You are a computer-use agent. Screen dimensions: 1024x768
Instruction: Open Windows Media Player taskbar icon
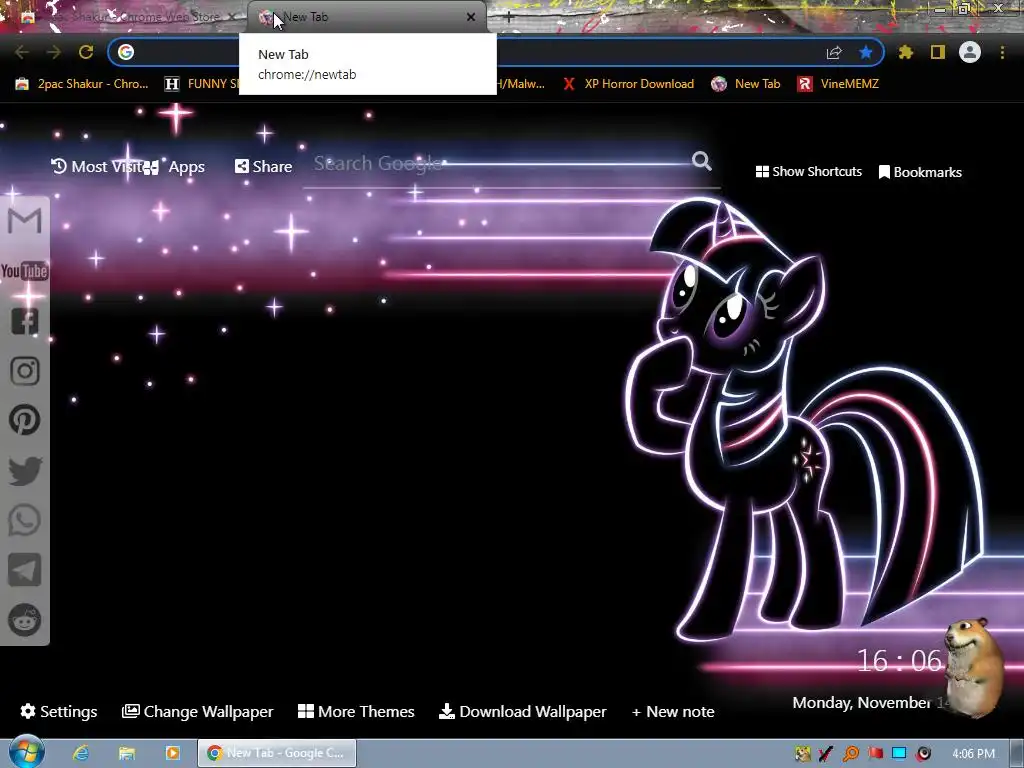coord(172,753)
